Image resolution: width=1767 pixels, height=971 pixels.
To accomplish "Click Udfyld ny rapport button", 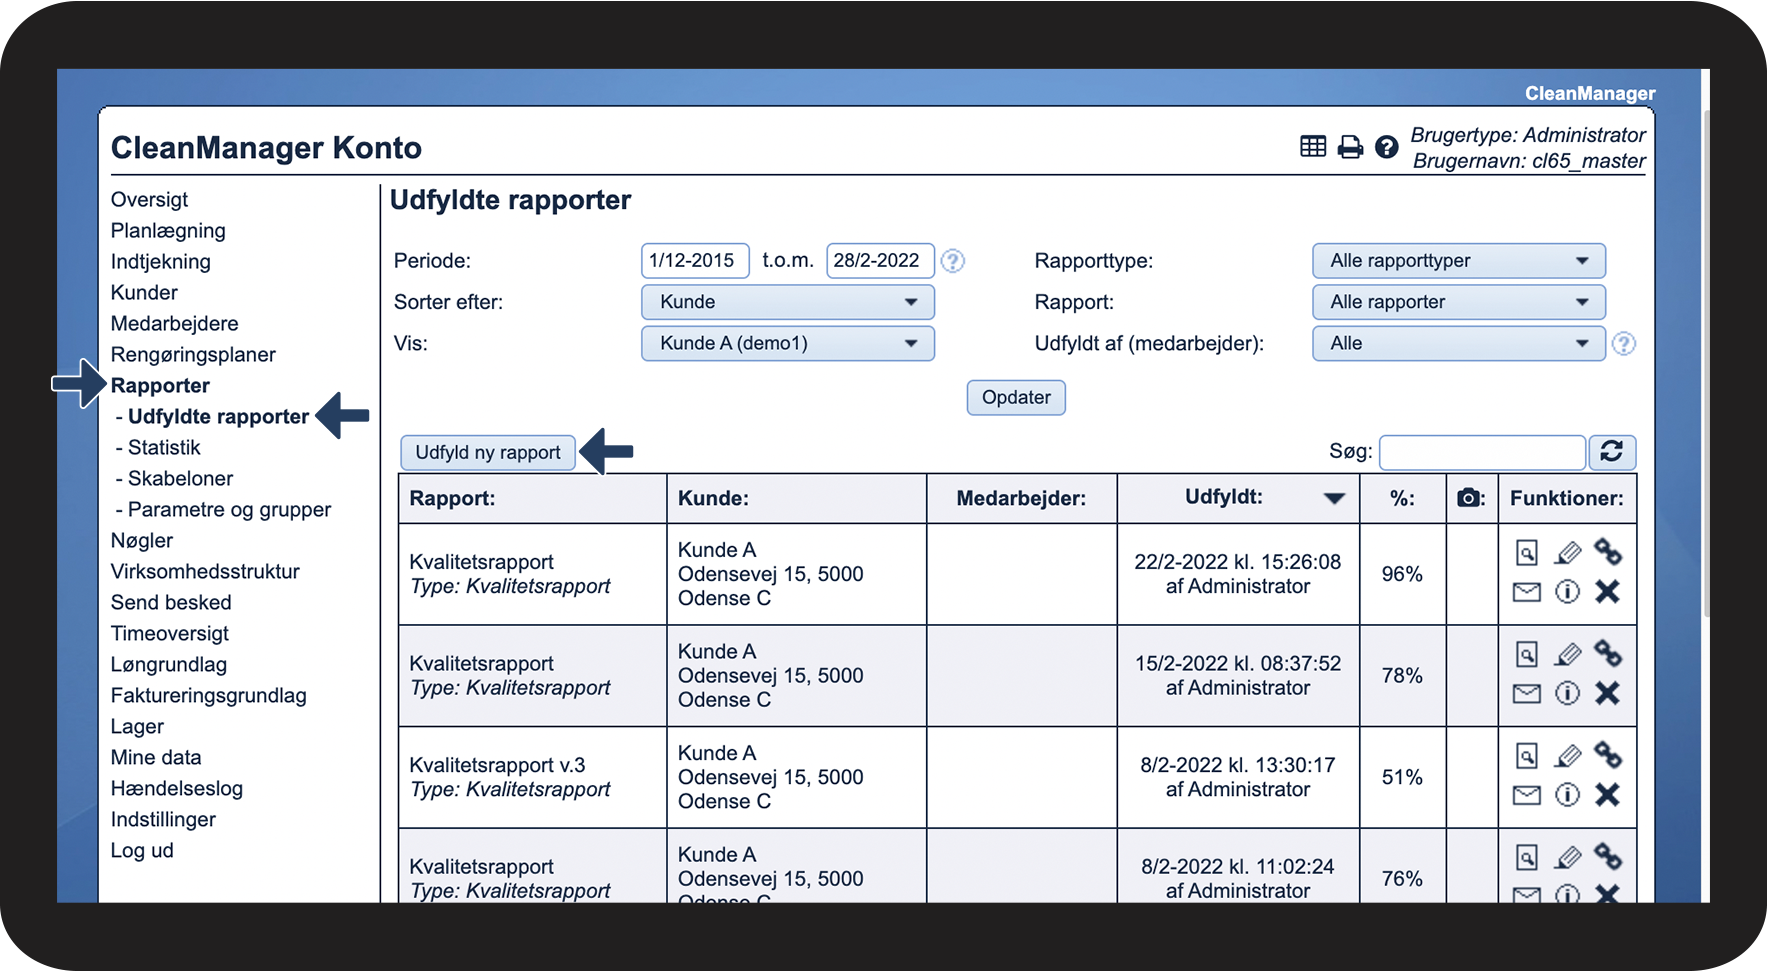I will click(487, 452).
